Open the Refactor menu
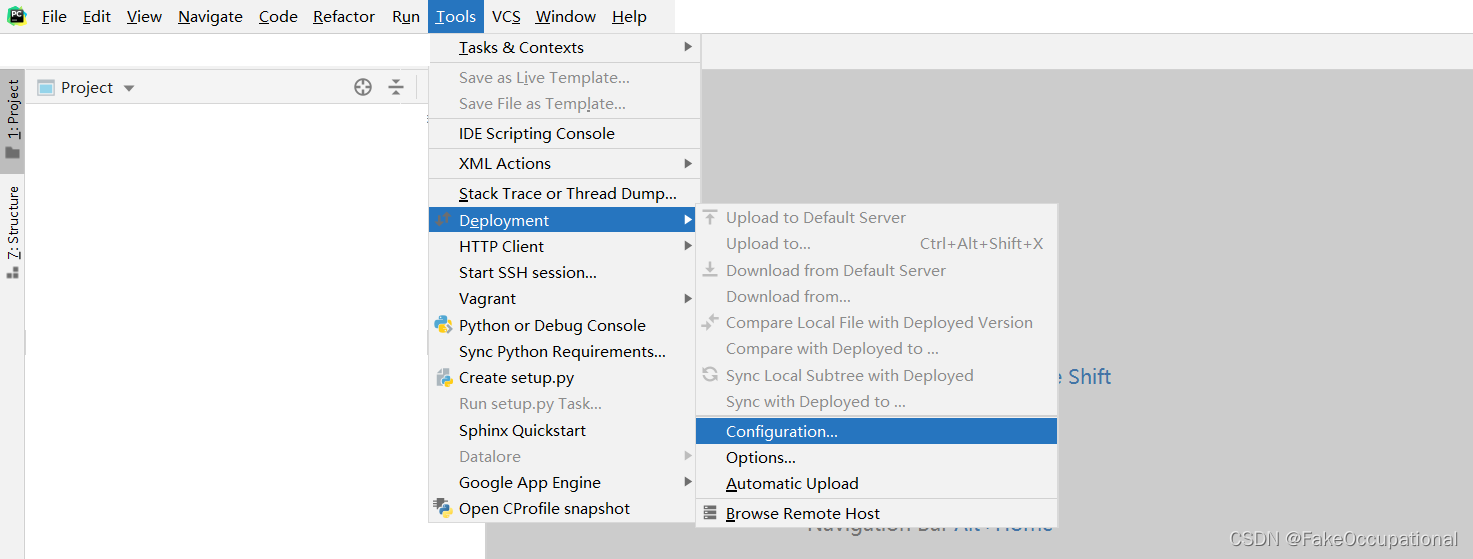 click(344, 16)
